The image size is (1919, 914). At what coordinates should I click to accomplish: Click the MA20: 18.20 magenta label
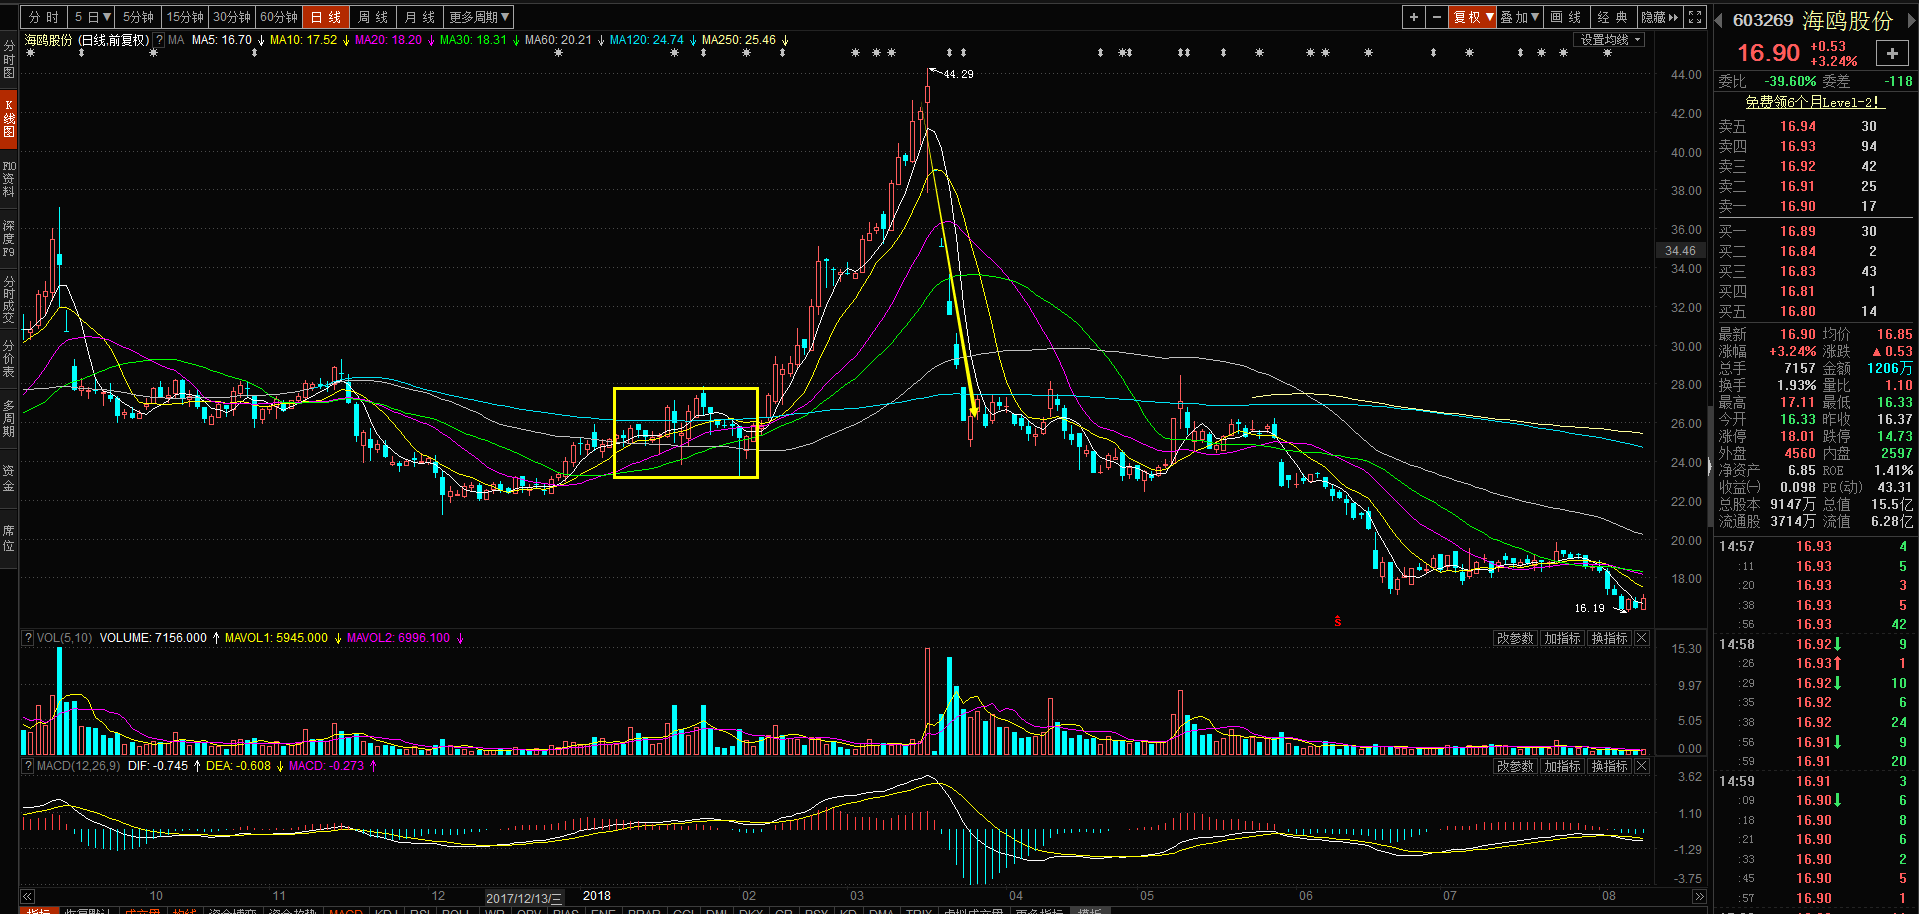click(389, 40)
